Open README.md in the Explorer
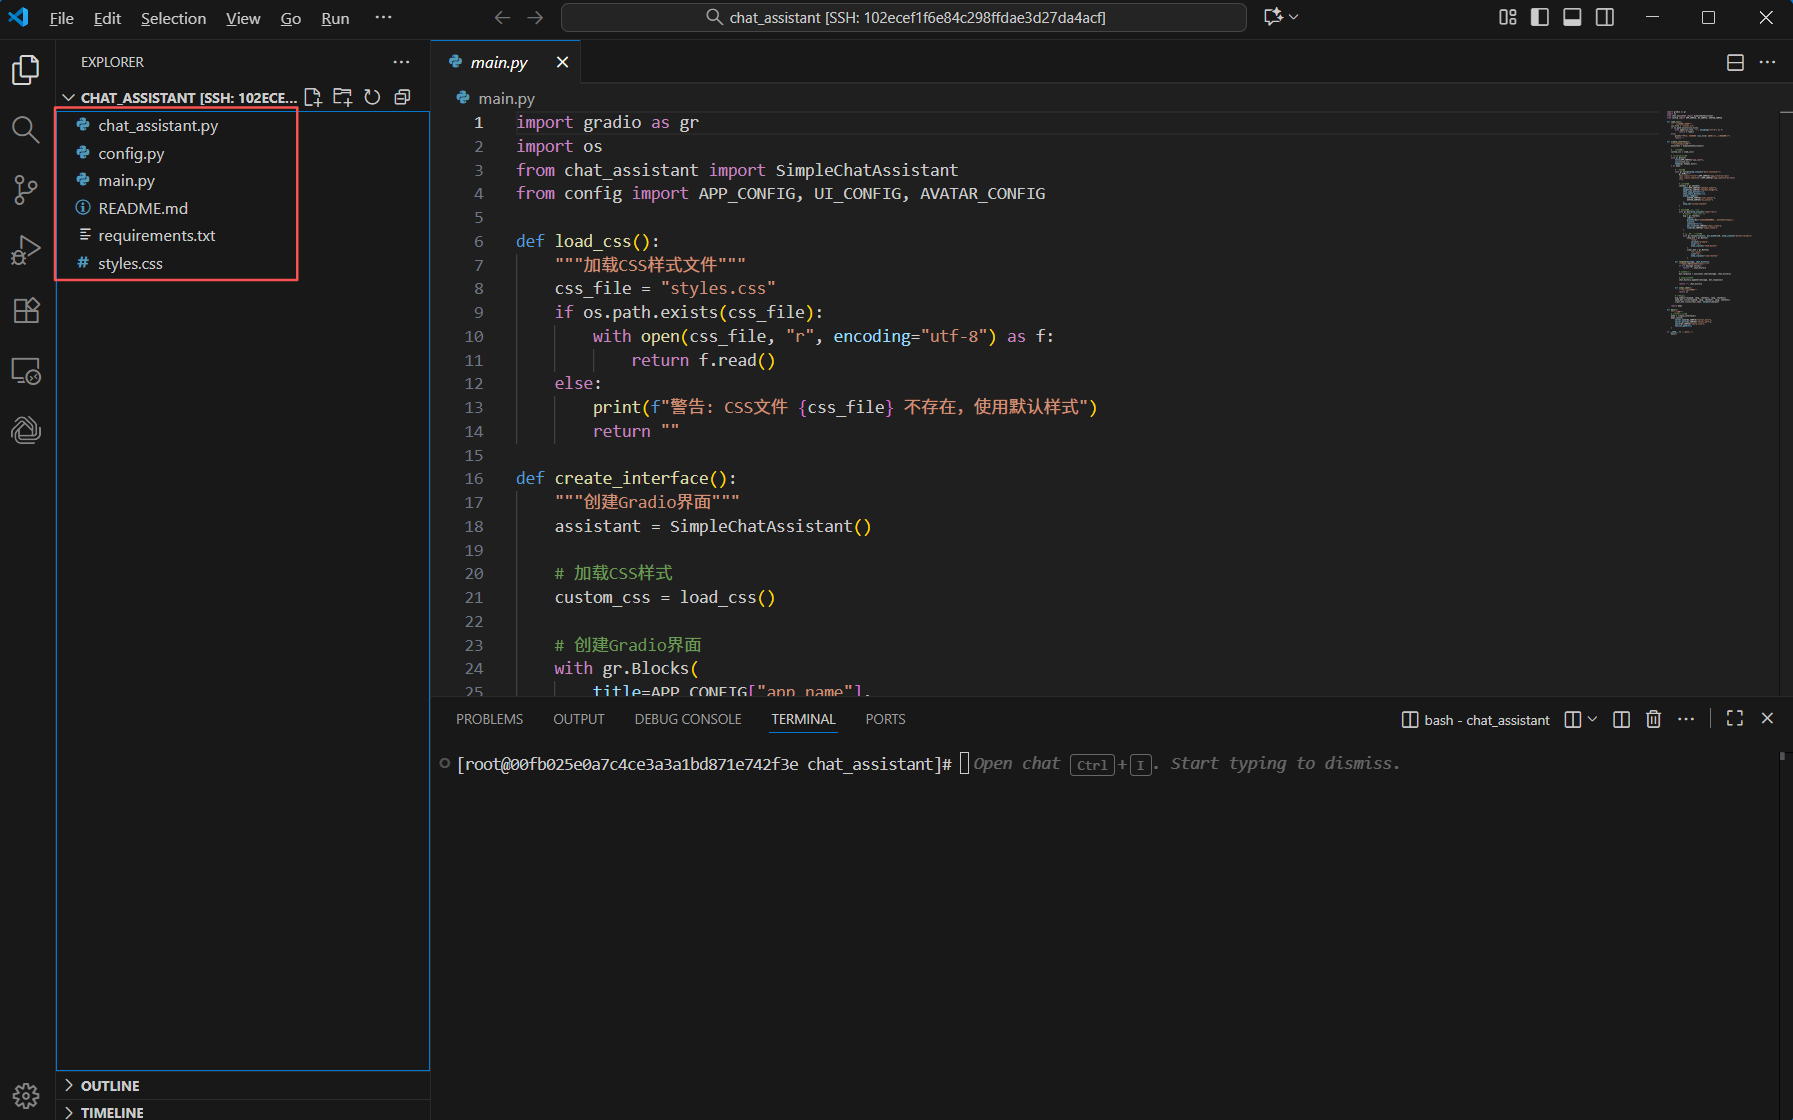Screen dimensions: 1793x1120 143,208
